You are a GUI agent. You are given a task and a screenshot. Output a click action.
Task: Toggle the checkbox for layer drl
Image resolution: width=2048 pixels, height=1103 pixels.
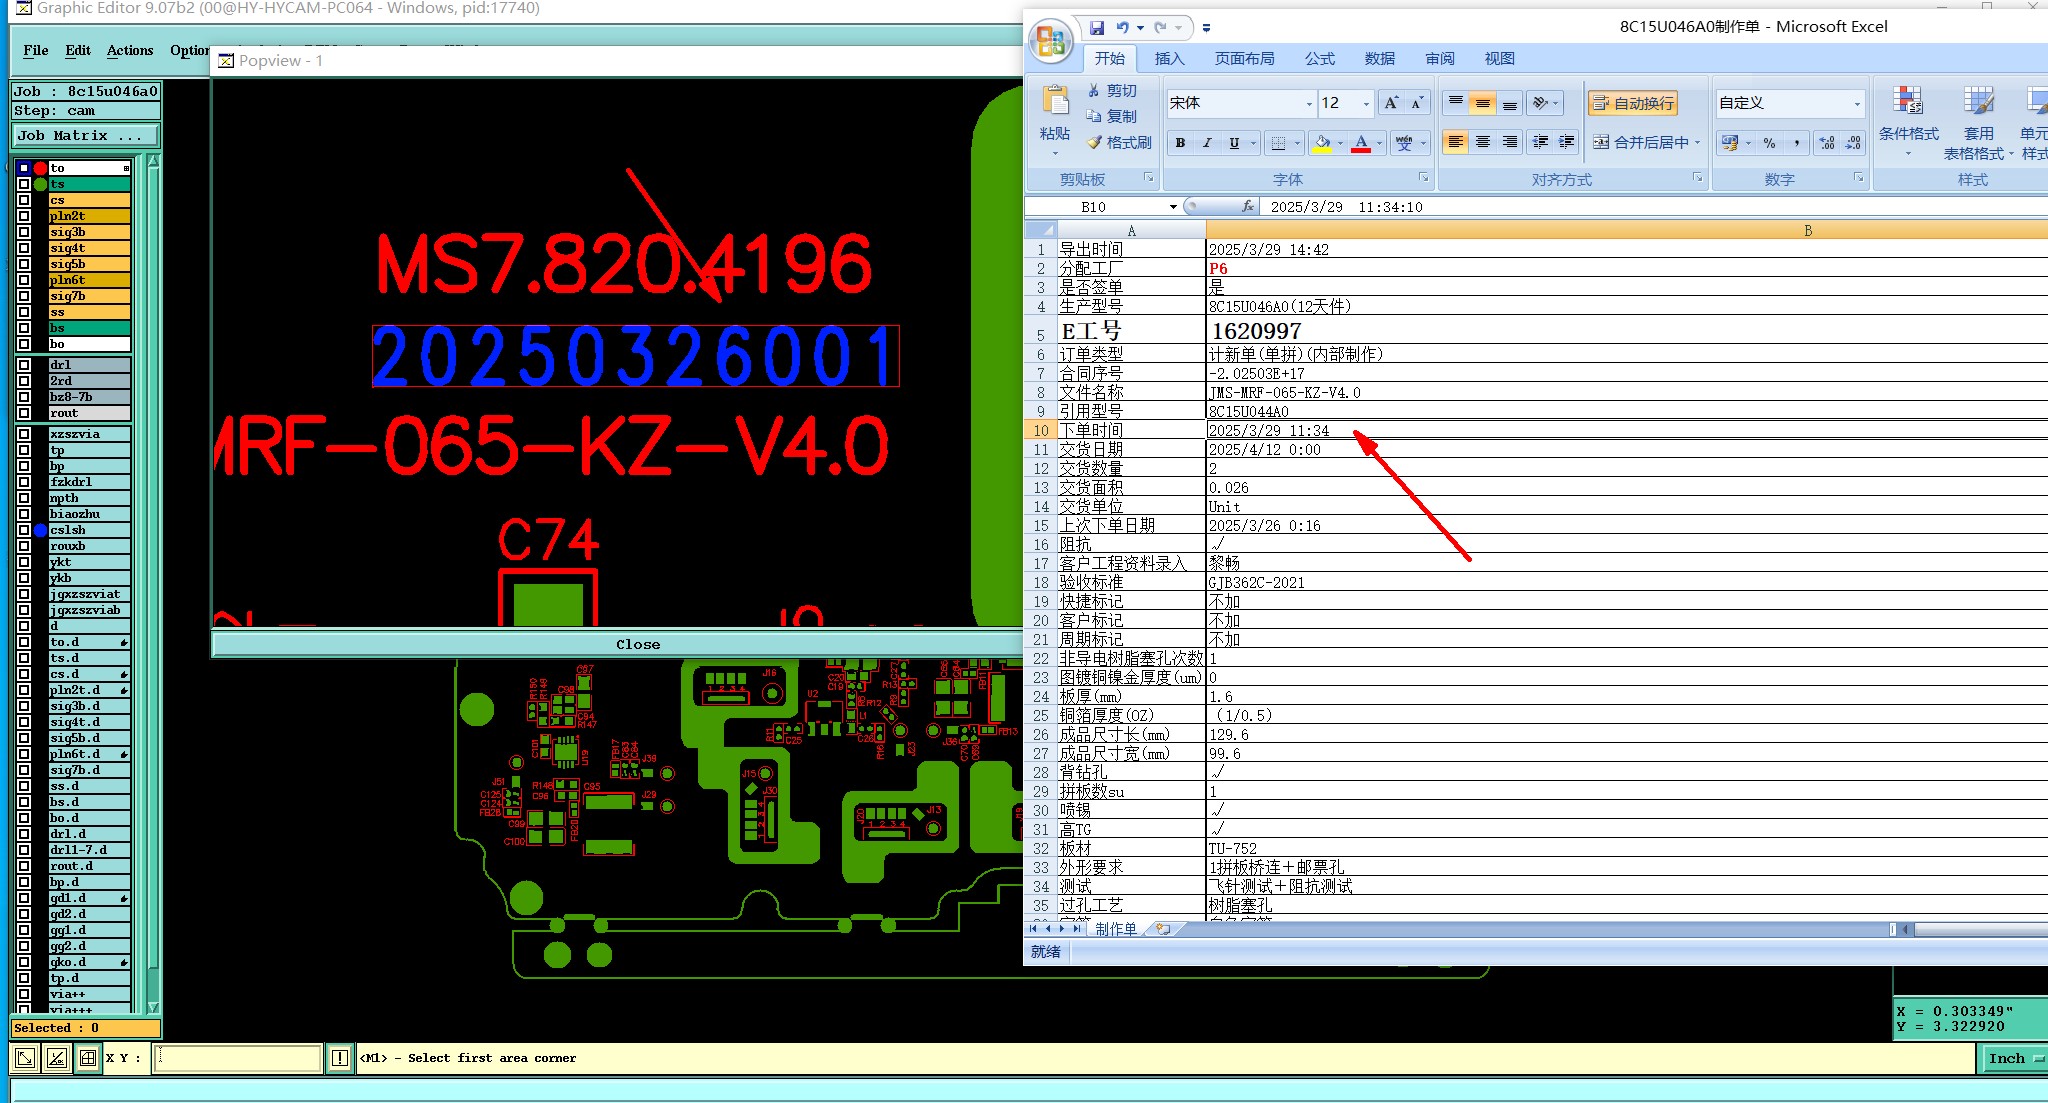(24, 365)
